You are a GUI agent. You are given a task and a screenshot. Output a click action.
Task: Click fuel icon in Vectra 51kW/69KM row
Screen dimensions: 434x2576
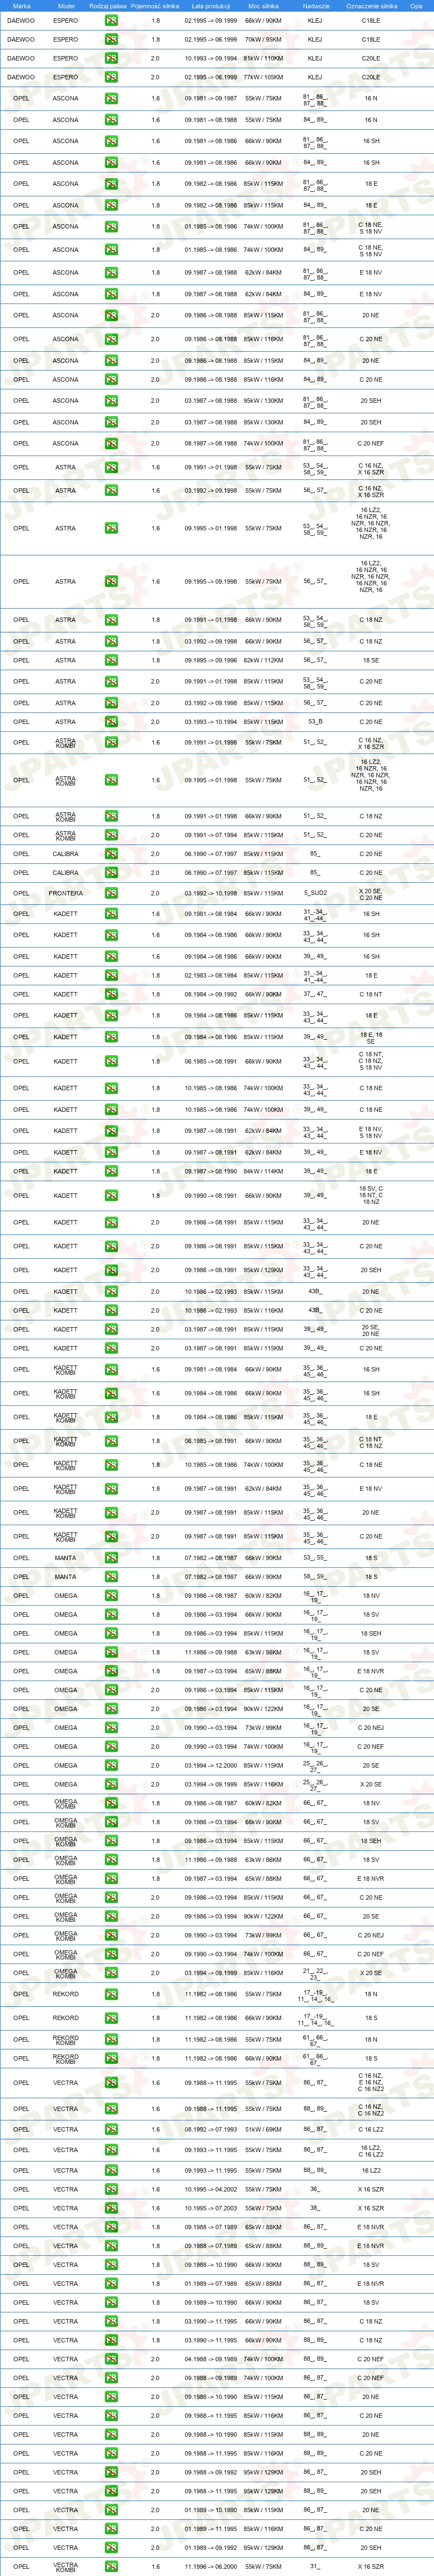point(111,2129)
